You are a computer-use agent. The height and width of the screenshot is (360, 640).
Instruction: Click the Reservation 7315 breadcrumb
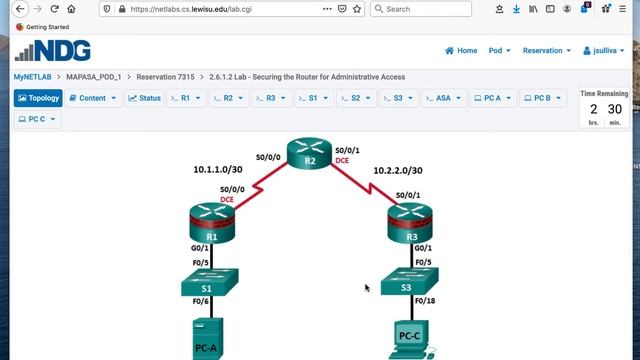pos(165,77)
